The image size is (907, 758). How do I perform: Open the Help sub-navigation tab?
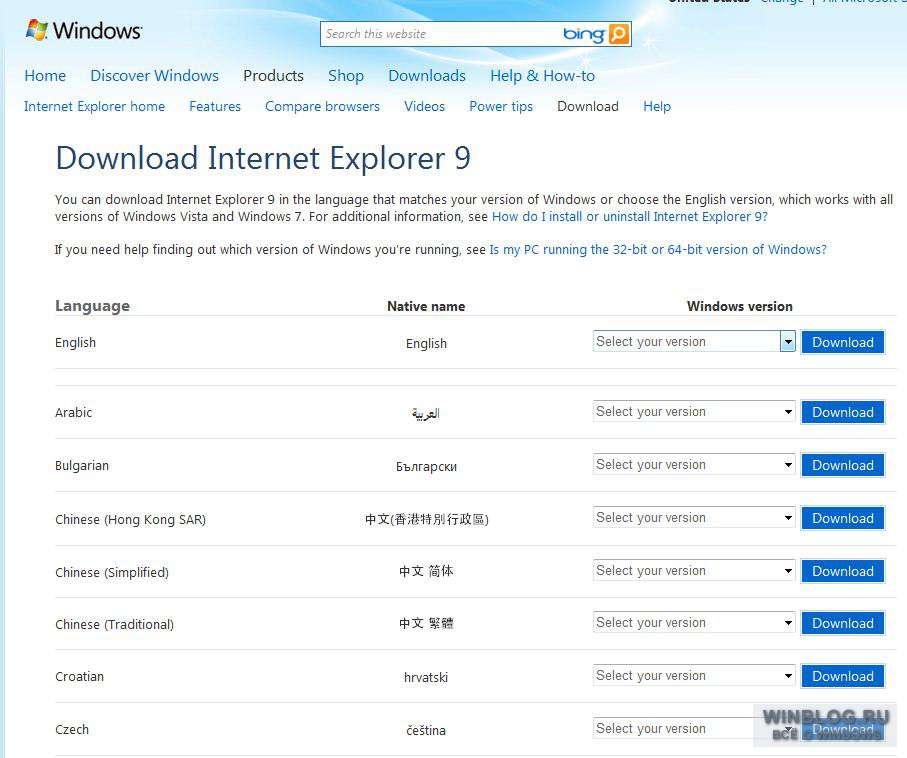point(657,106)
